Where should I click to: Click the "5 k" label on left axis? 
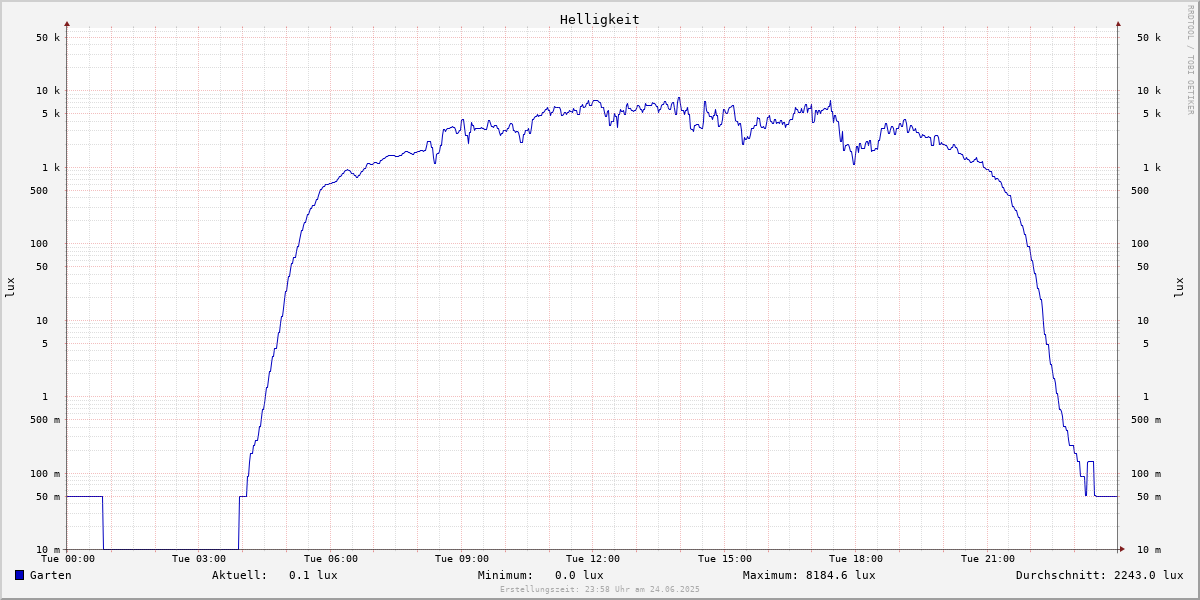tap(51, 114)
